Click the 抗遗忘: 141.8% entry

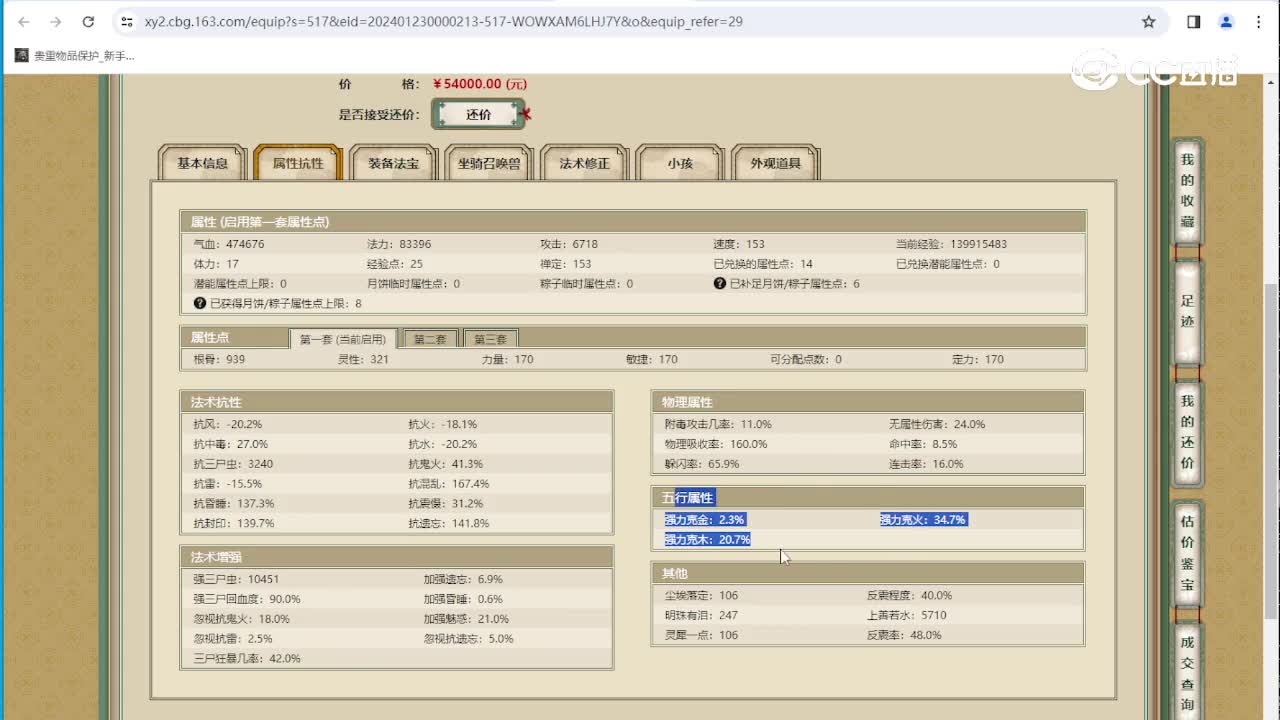click(448, 523)
